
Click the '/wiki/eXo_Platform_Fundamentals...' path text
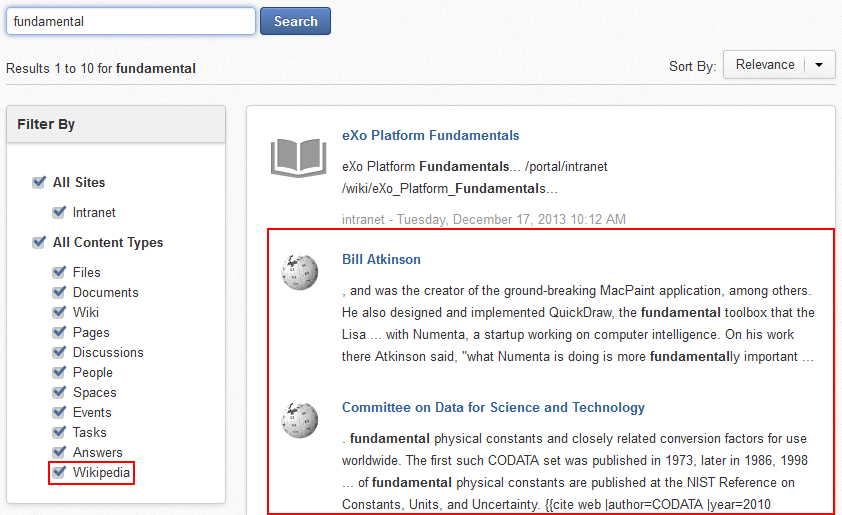tap(450, 189)
